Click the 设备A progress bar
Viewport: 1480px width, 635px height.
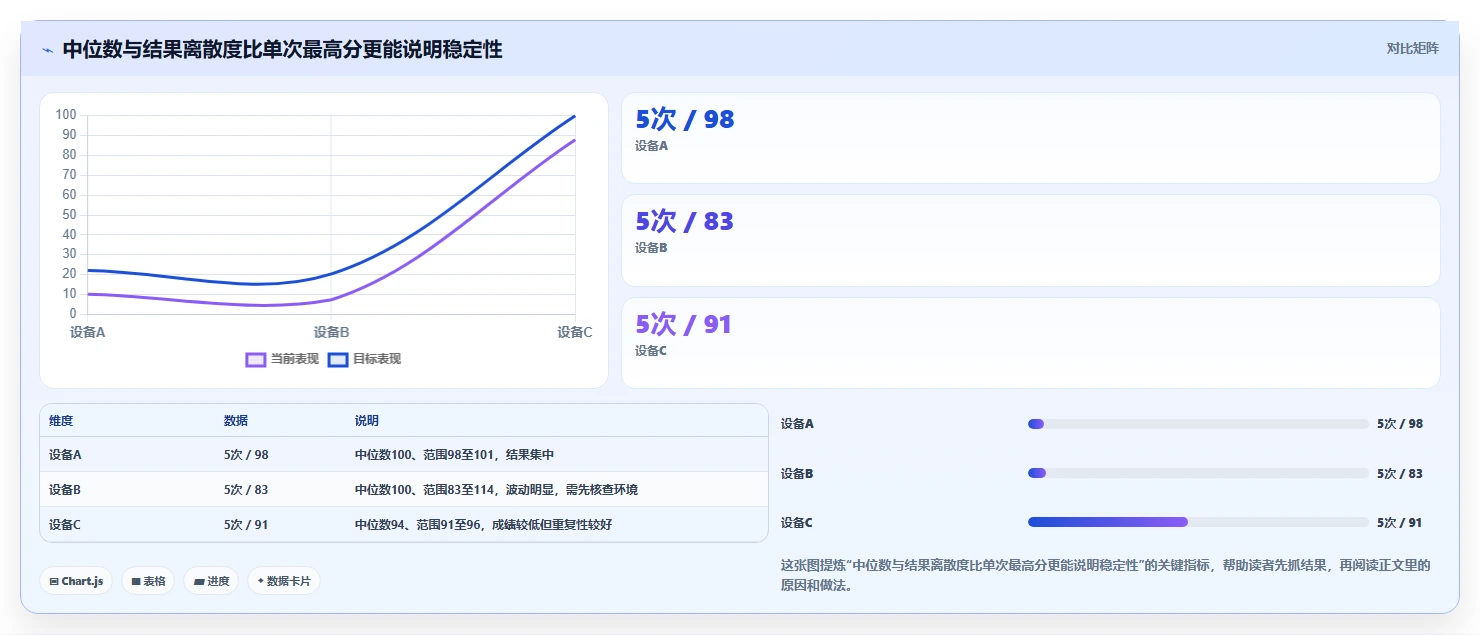coord(1198,424)
